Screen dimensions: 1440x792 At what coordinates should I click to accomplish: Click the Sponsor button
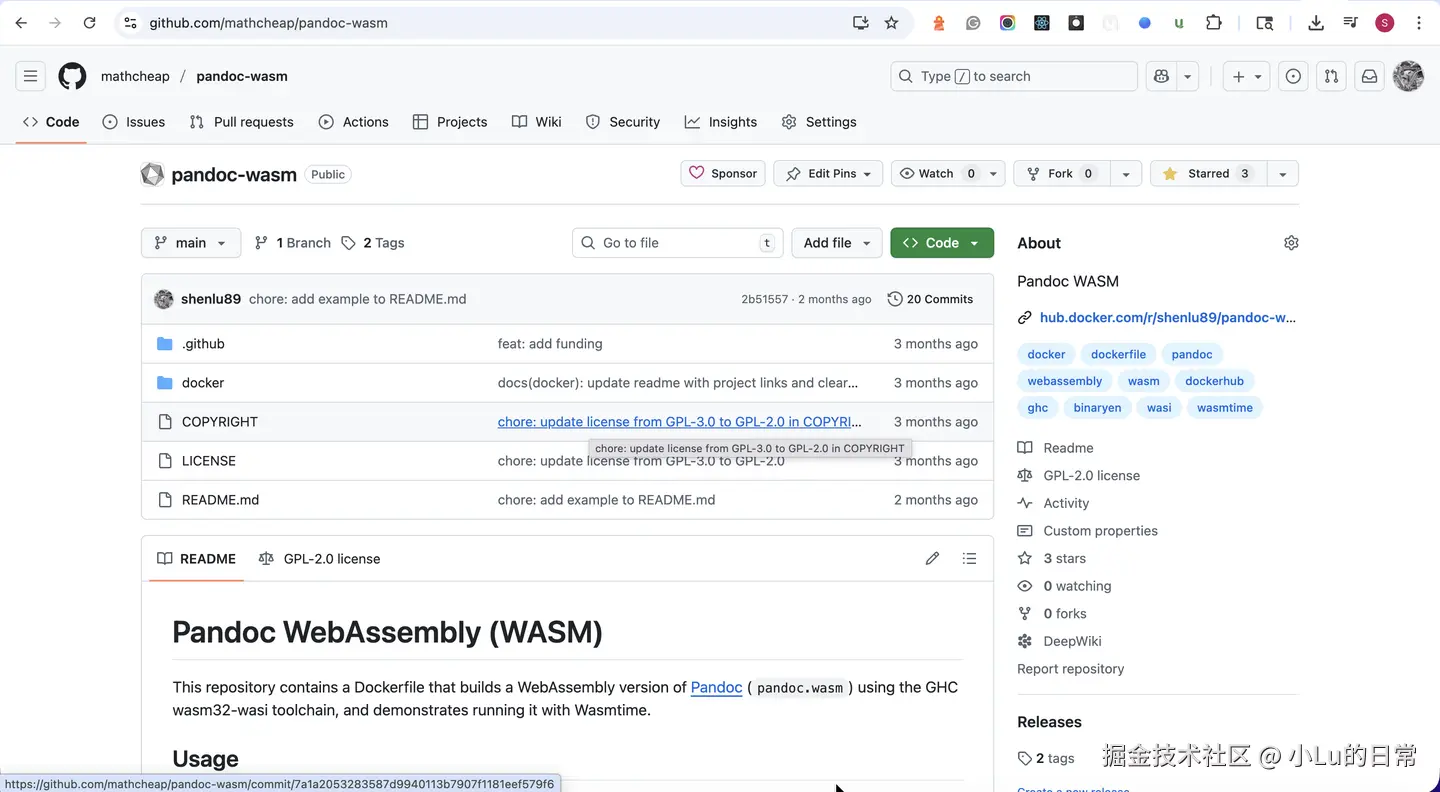723,174
